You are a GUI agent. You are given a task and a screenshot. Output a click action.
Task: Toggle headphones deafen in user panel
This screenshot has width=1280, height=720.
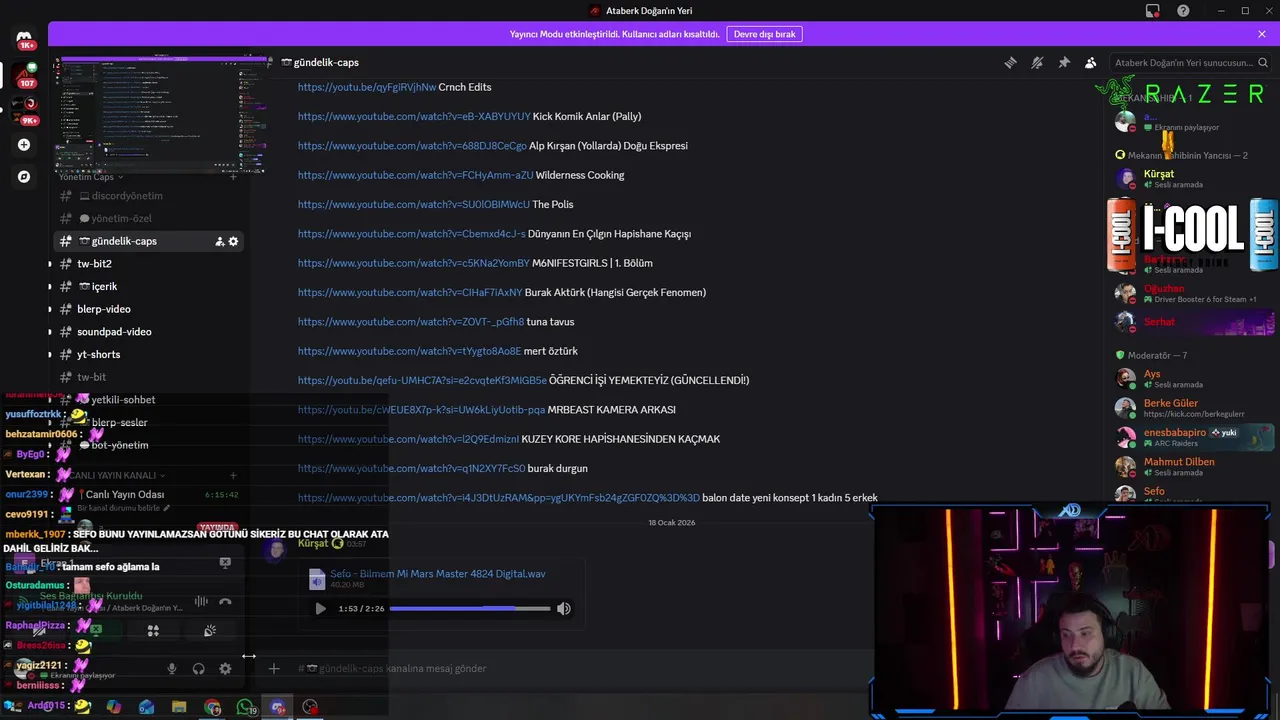(x=198, y=668)
